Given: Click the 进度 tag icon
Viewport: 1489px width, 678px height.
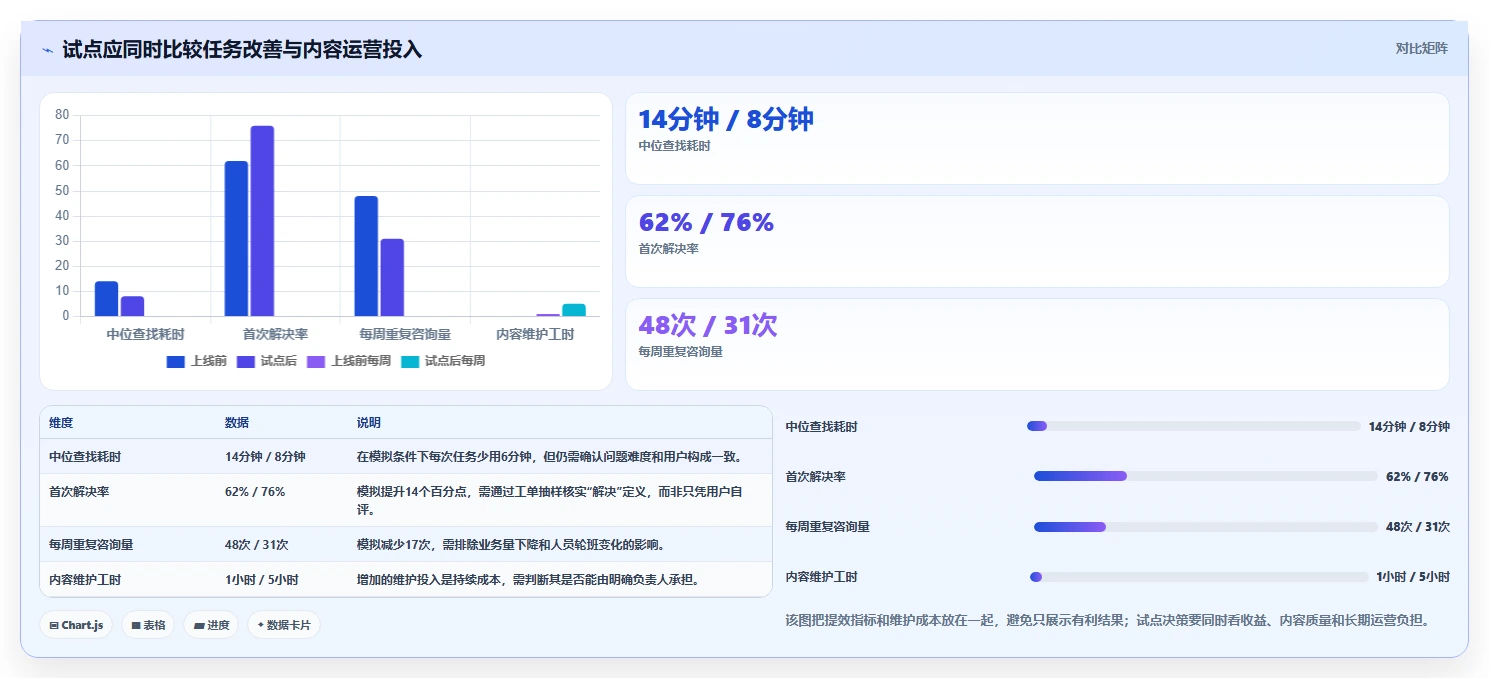Looking at the screenshot, I should (199, 626).
